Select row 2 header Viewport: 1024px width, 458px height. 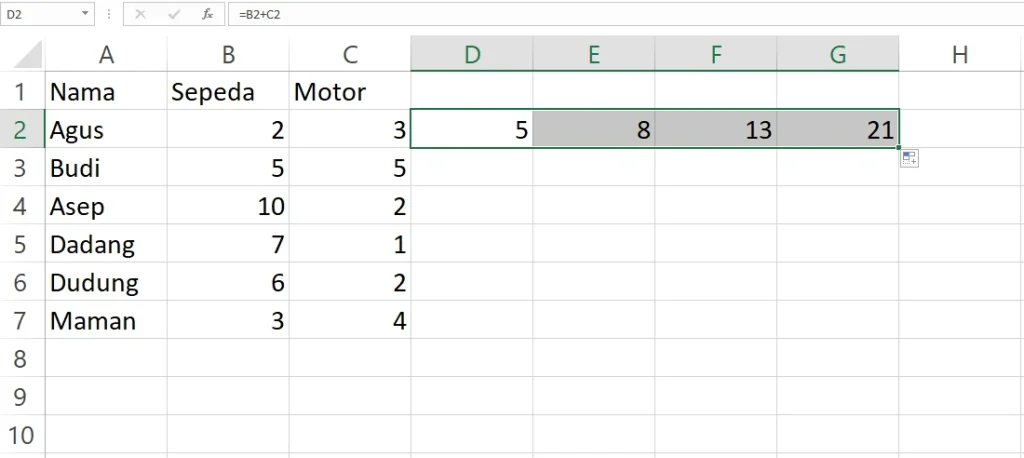click(x=22, y=129)
